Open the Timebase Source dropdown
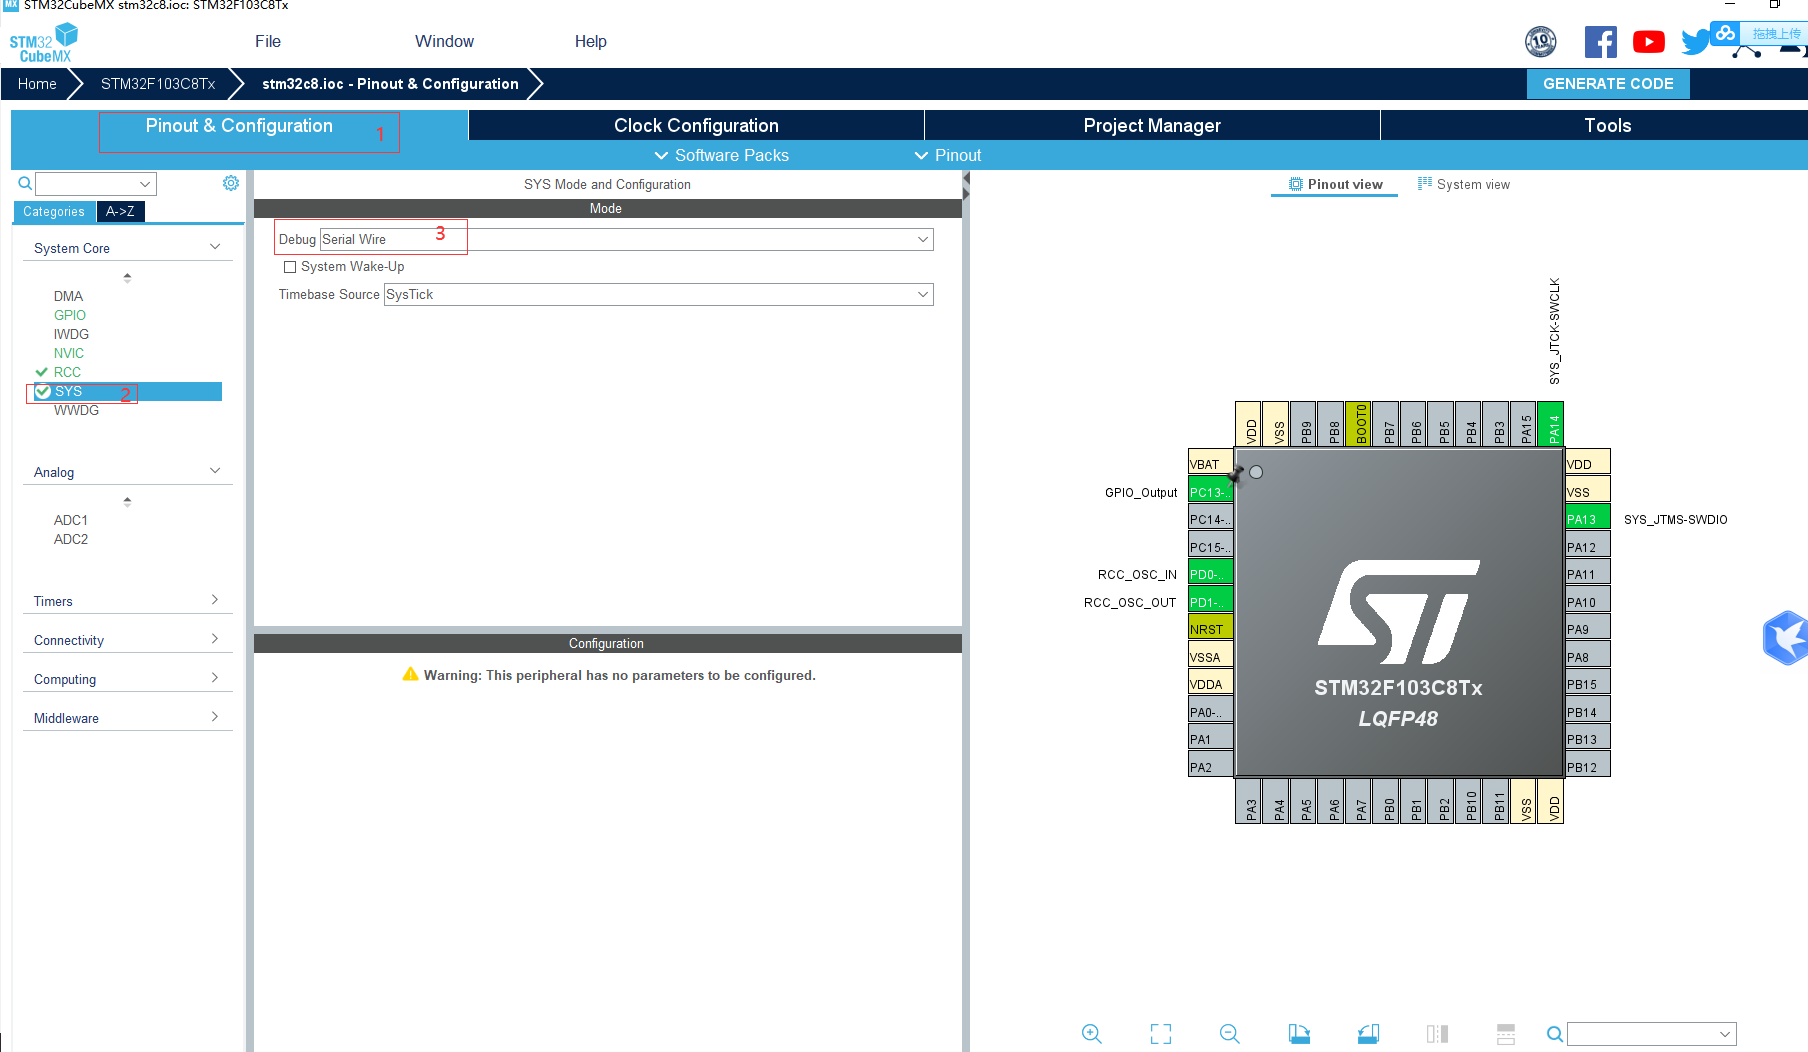Screen dimensions: 1808x1052 pyautogui.click(x=658, y=294)
